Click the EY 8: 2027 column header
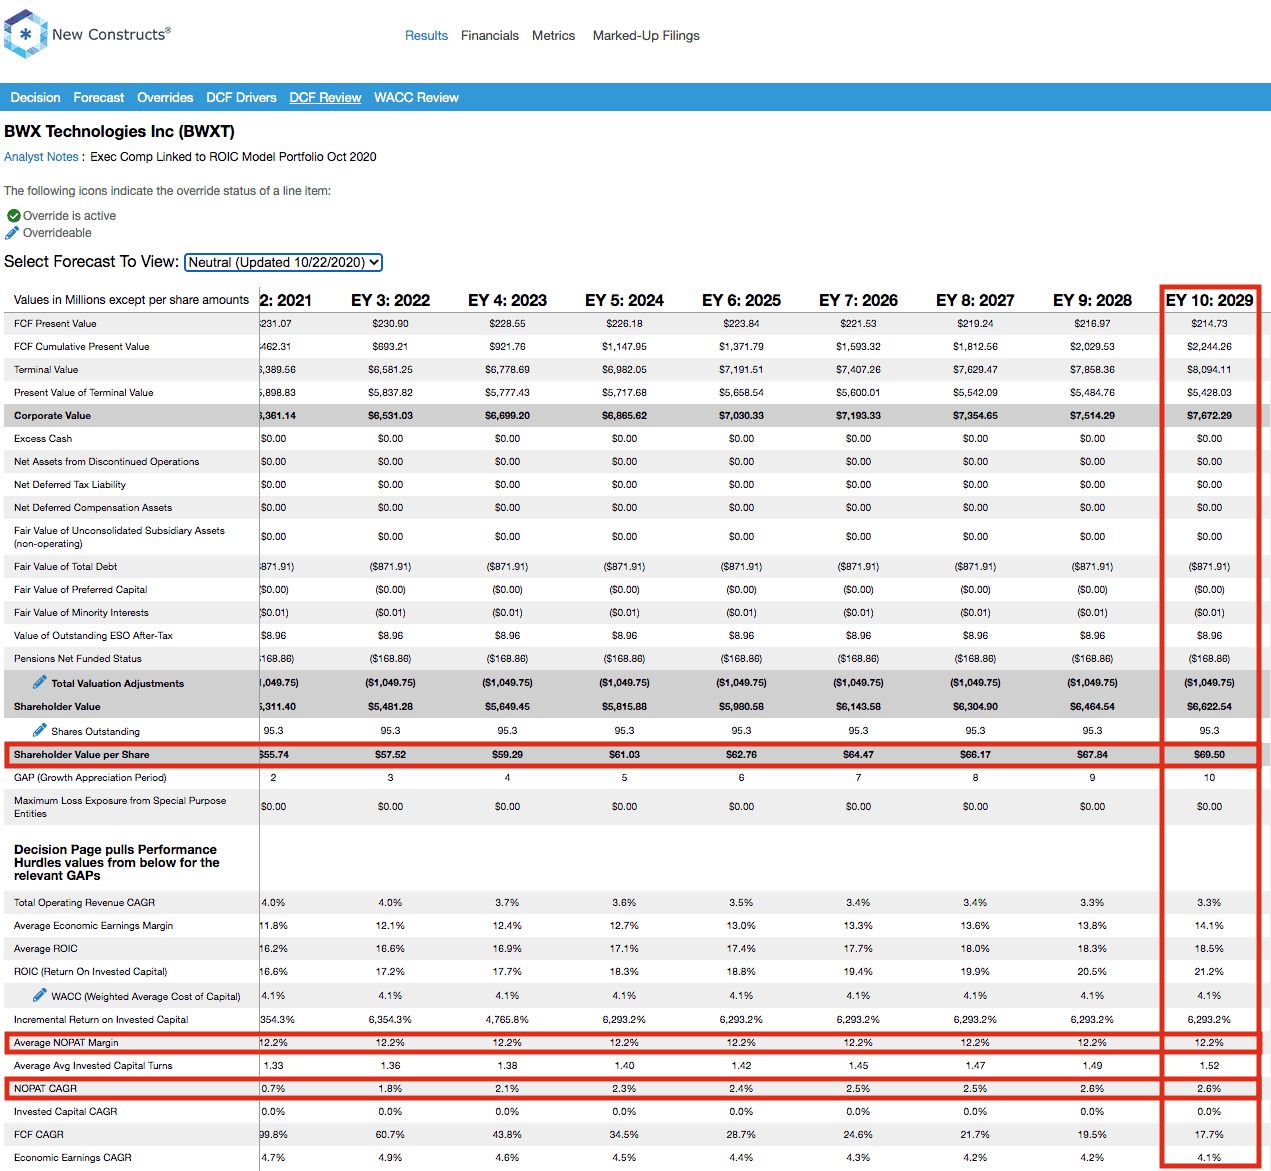This screenshot has height=1171, width=1271. click(975, 300)
